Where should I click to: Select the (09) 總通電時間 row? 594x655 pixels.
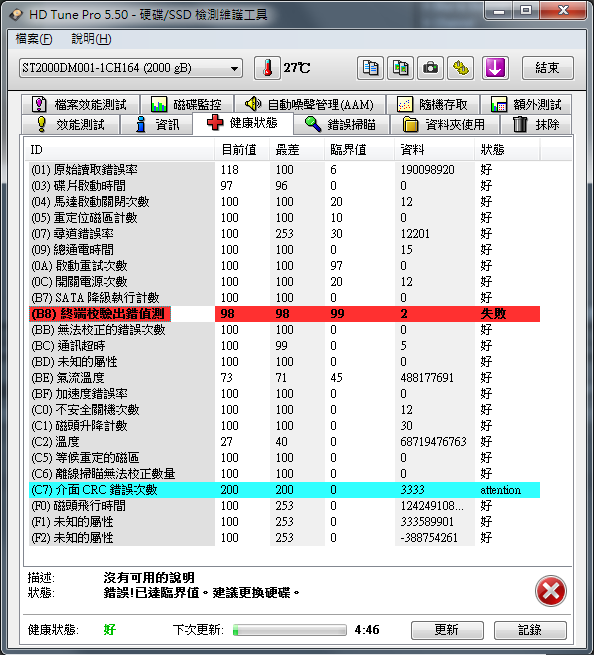[x=284, y=250]
